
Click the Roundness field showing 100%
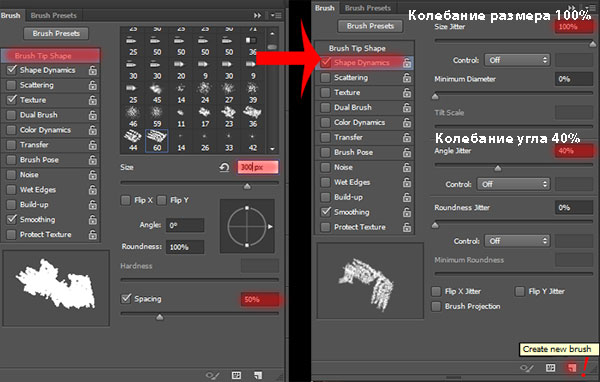(185, 247)
